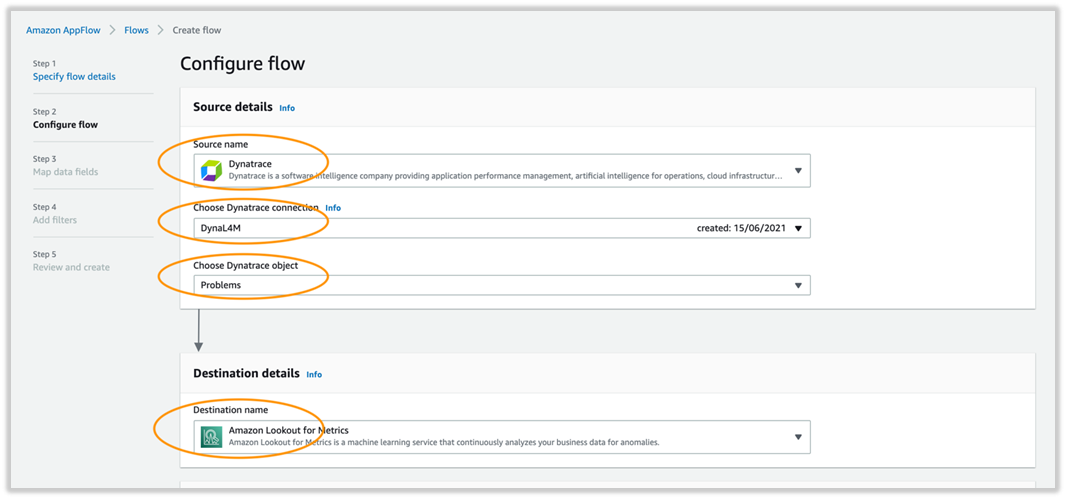1066x499 pixels.
Task: Click Dynatrace source description text
Action: 505,176
